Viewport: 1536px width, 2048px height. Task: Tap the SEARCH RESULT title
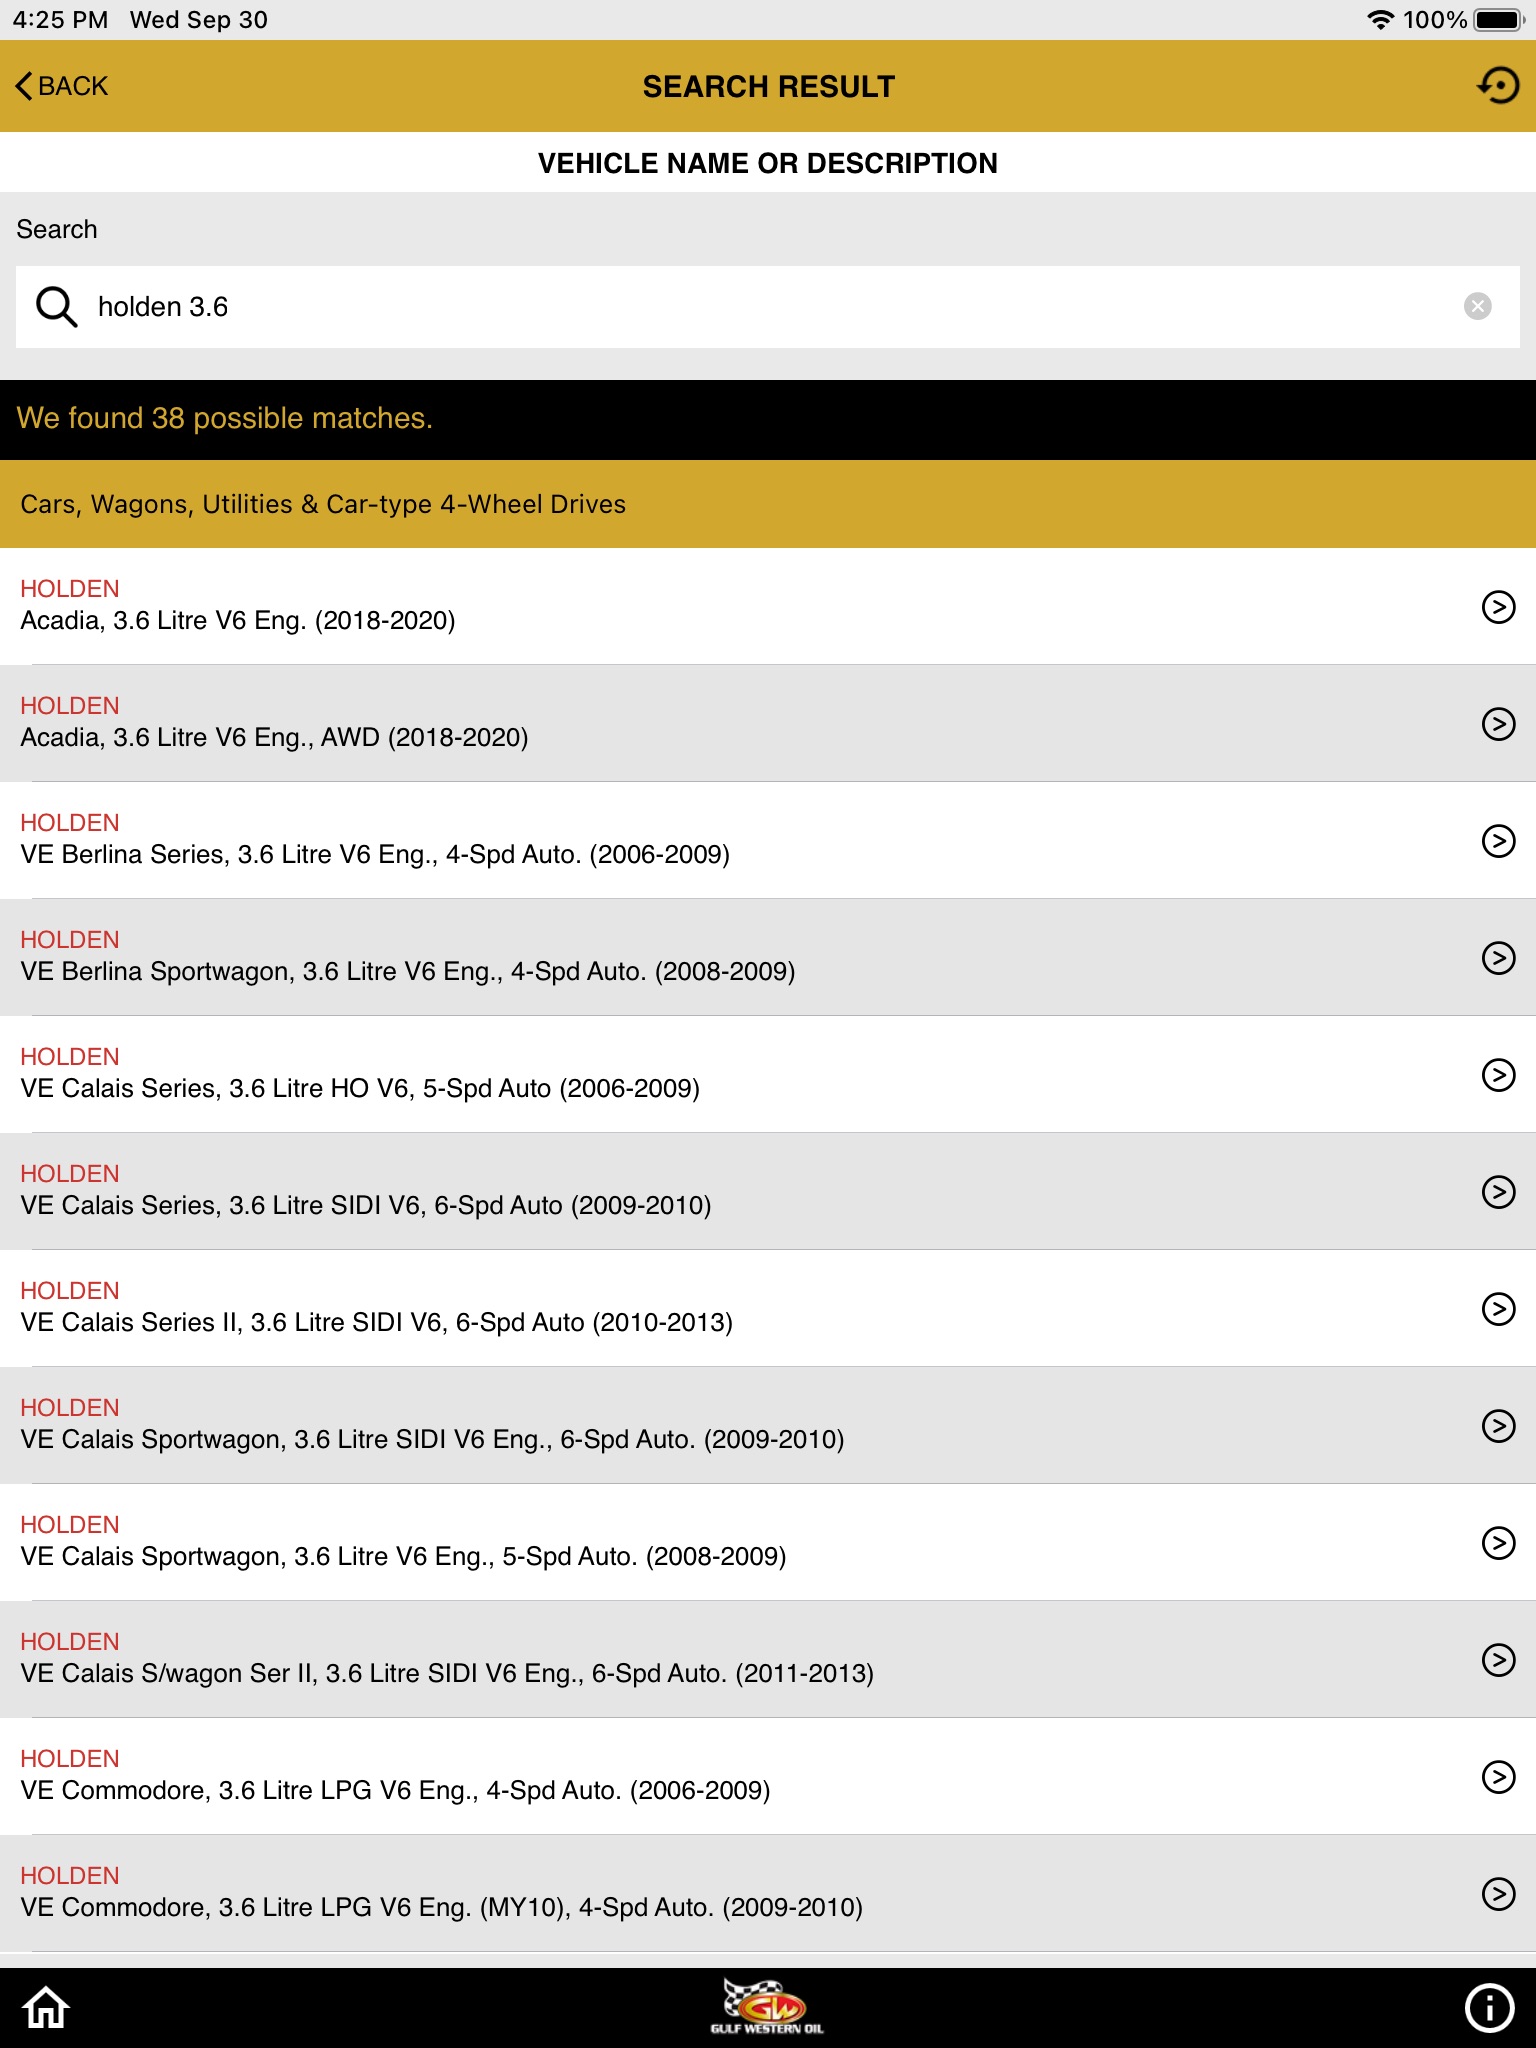point(768,87)
